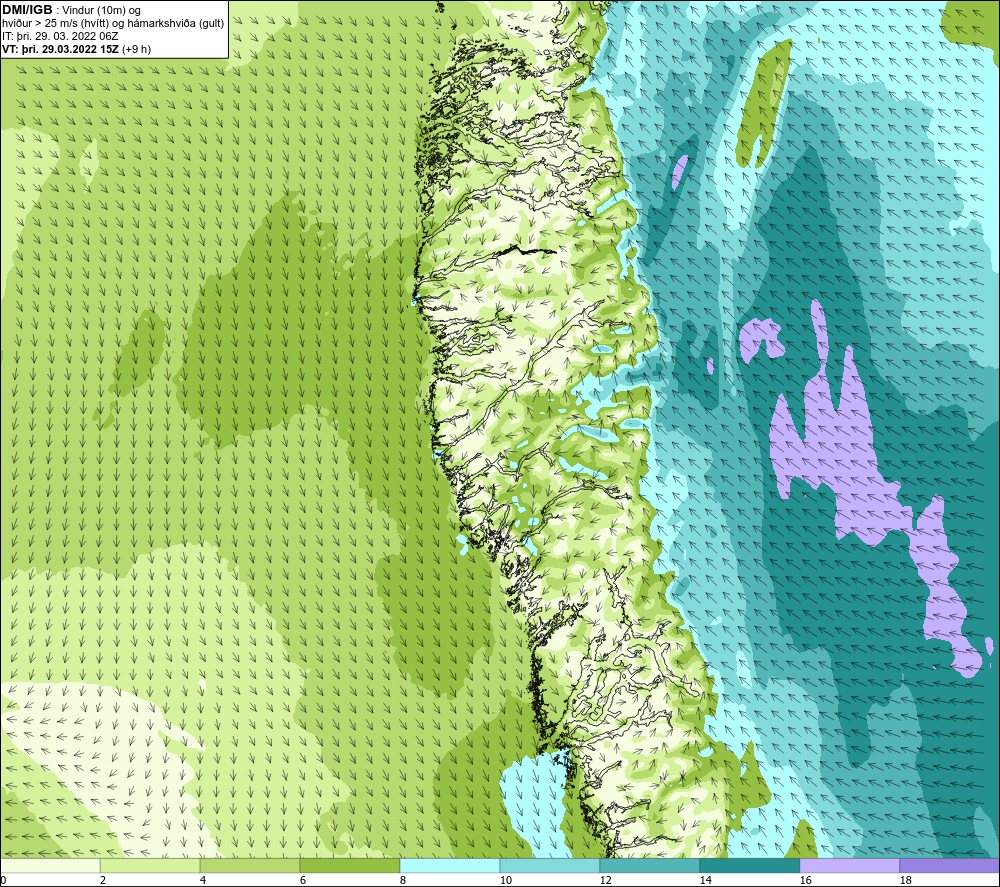The height and width of the screenshot is (887, 1000).
Task: Click the legend value '6'
Action: point(303,880)
